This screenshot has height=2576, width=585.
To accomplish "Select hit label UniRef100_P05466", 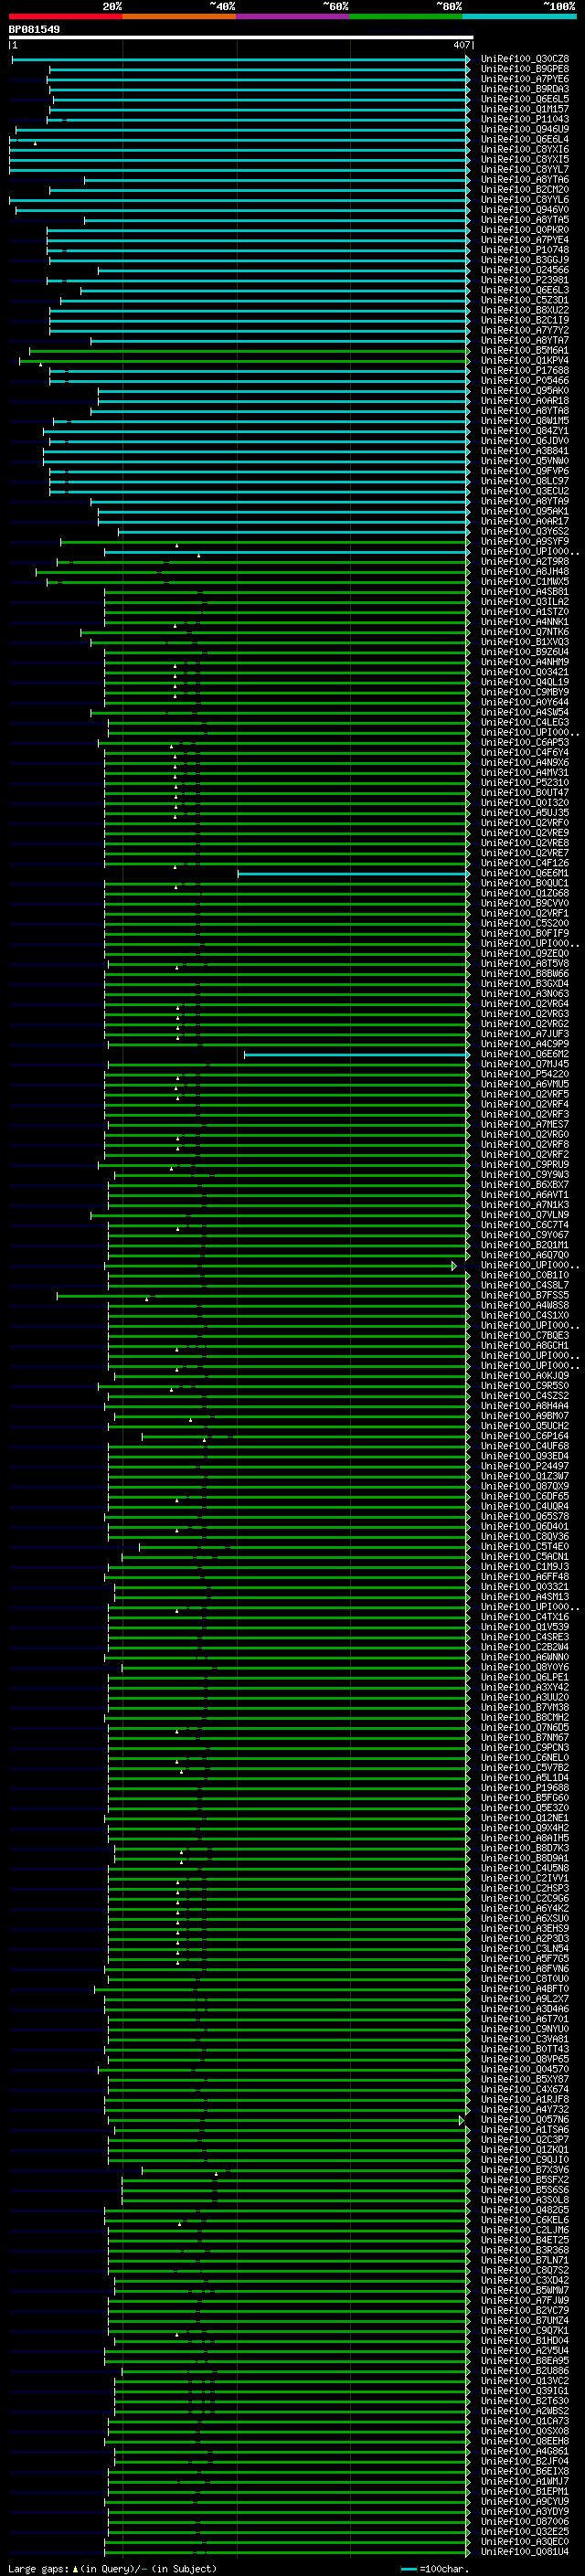I will pyautogui.click(x=525, y=380).
